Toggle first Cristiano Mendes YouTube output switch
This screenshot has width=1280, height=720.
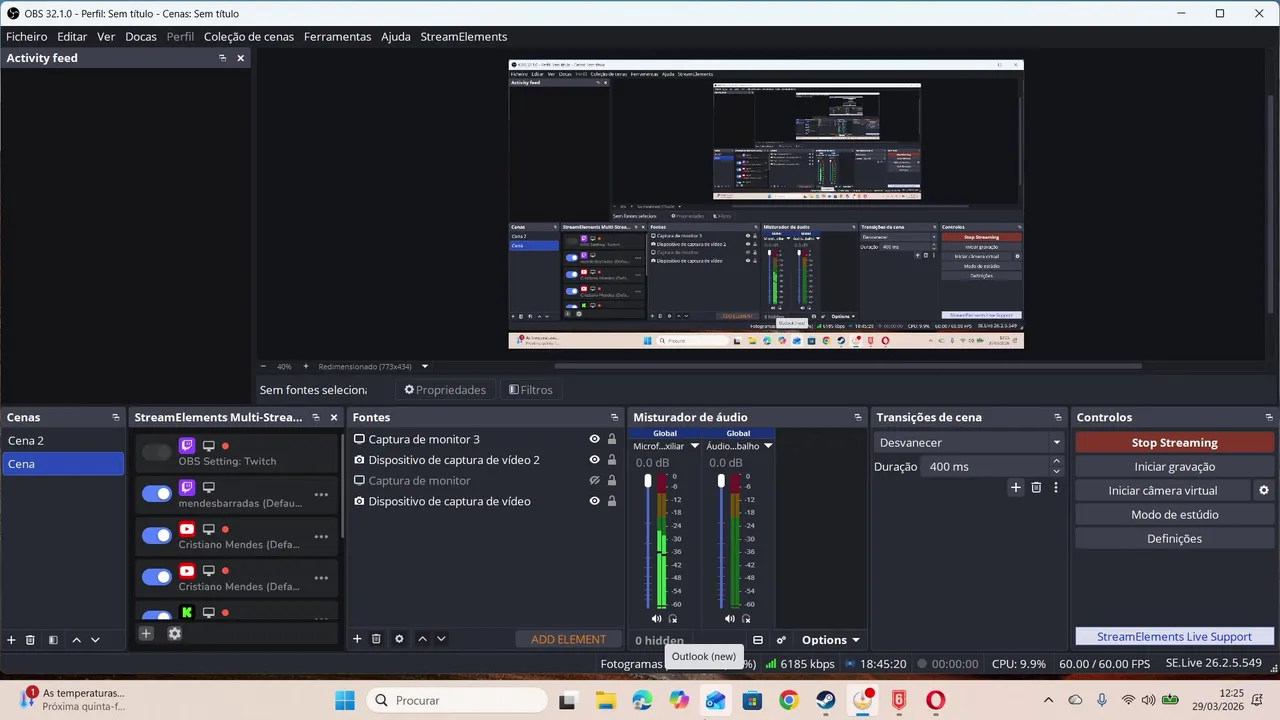click(157, 536)
